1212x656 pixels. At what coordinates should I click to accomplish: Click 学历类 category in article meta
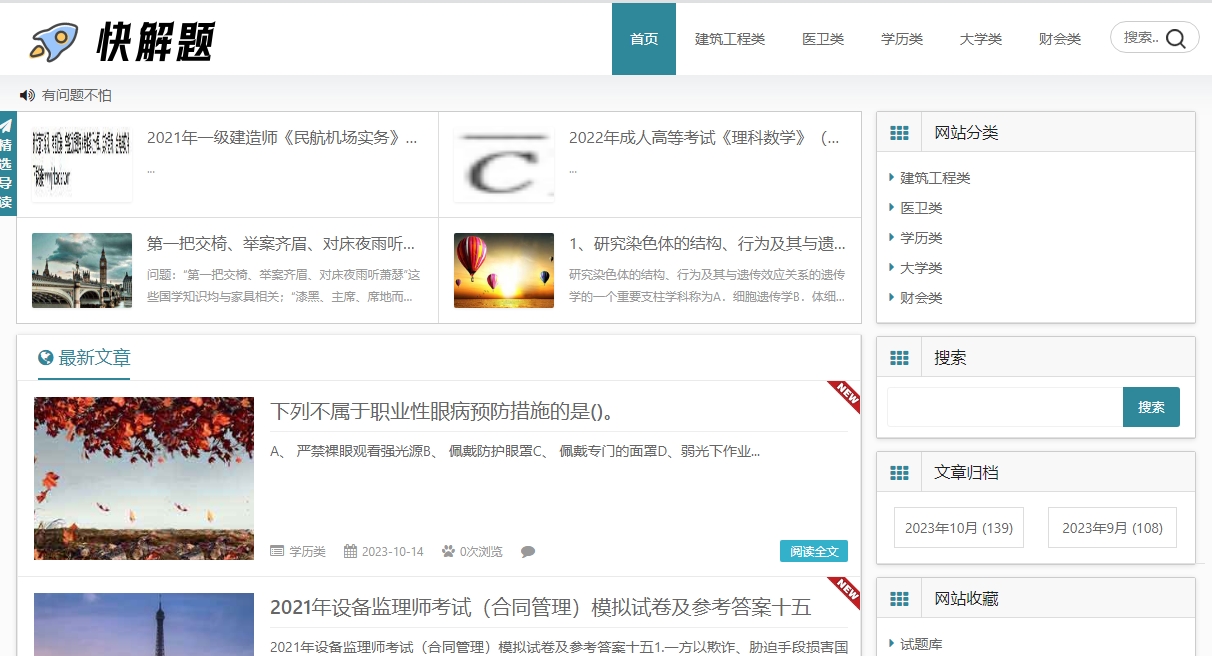[308, 552]
